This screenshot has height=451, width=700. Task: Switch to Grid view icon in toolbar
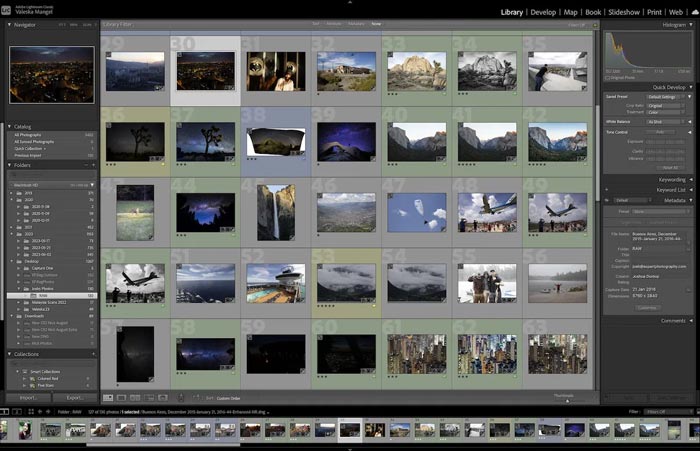[108, 397]
